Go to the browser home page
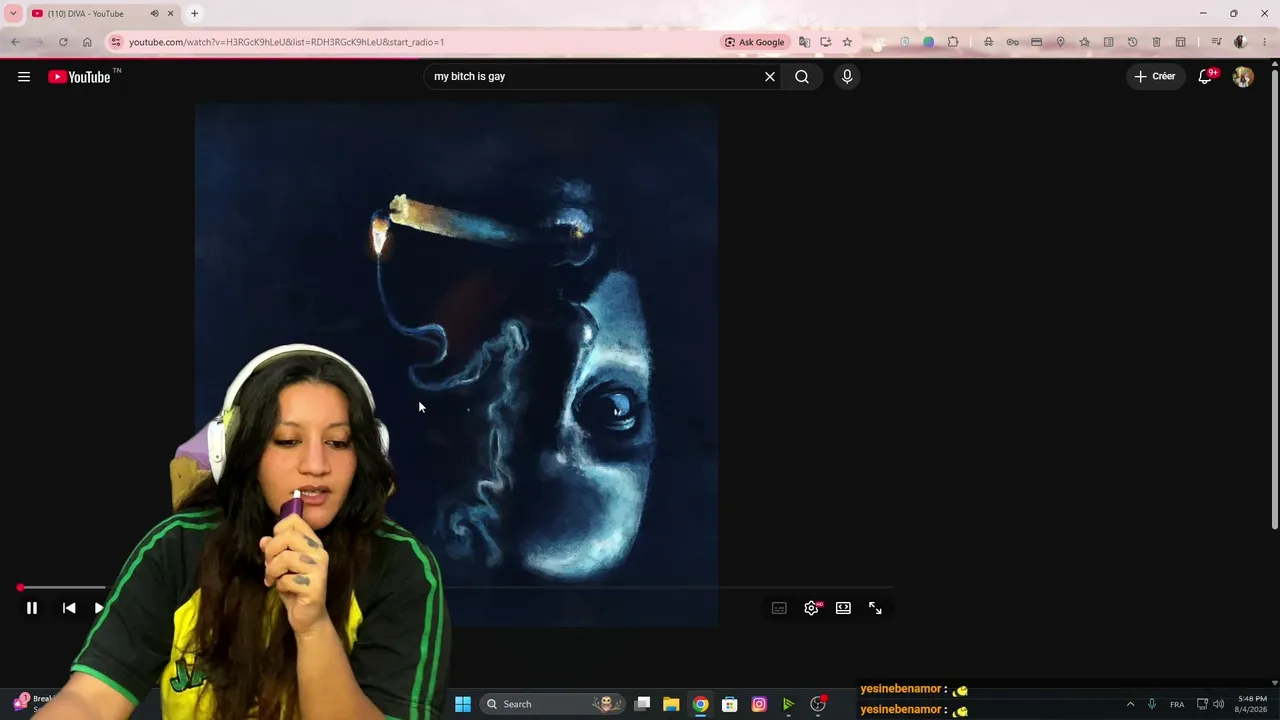Image resolution: width=1280 pixels, height=720 pixels. coord(87,42)
